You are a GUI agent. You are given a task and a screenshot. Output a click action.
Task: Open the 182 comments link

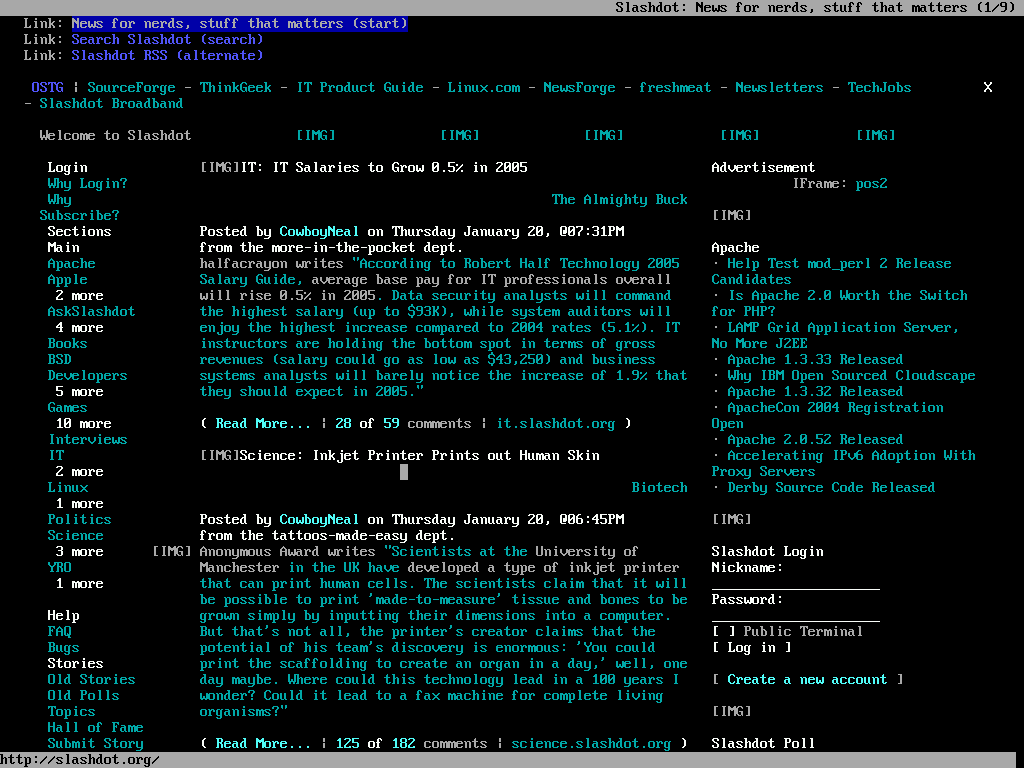pos(403,744)
